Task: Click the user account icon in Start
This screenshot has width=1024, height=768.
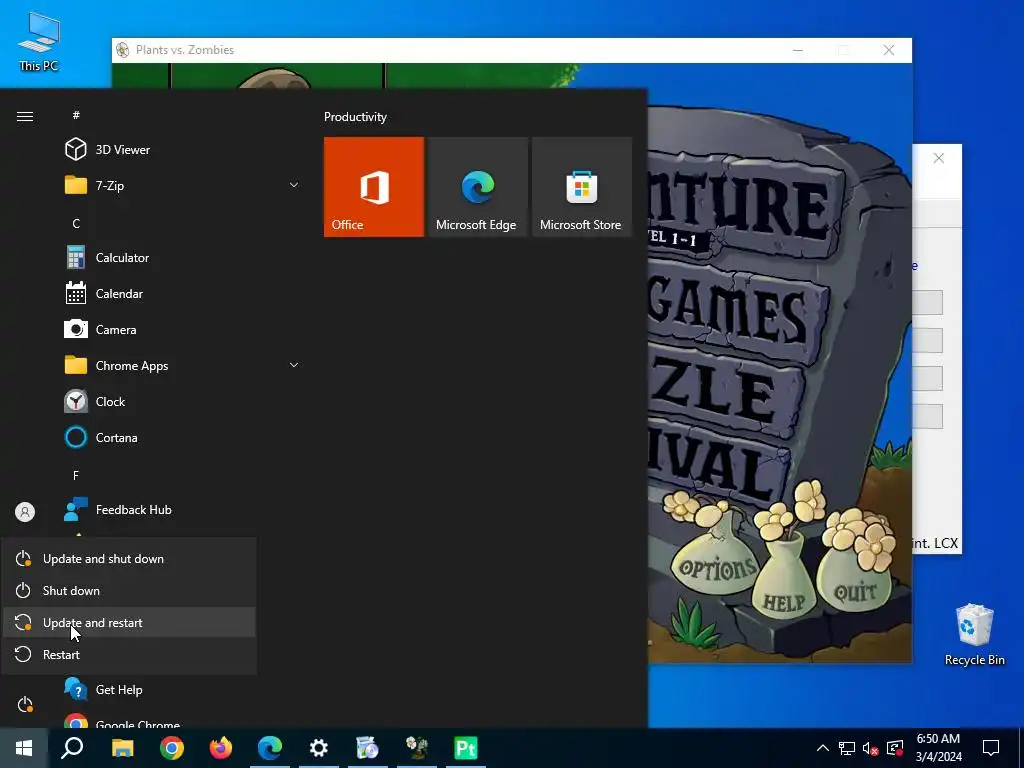Action: click(x=25, y=512)
